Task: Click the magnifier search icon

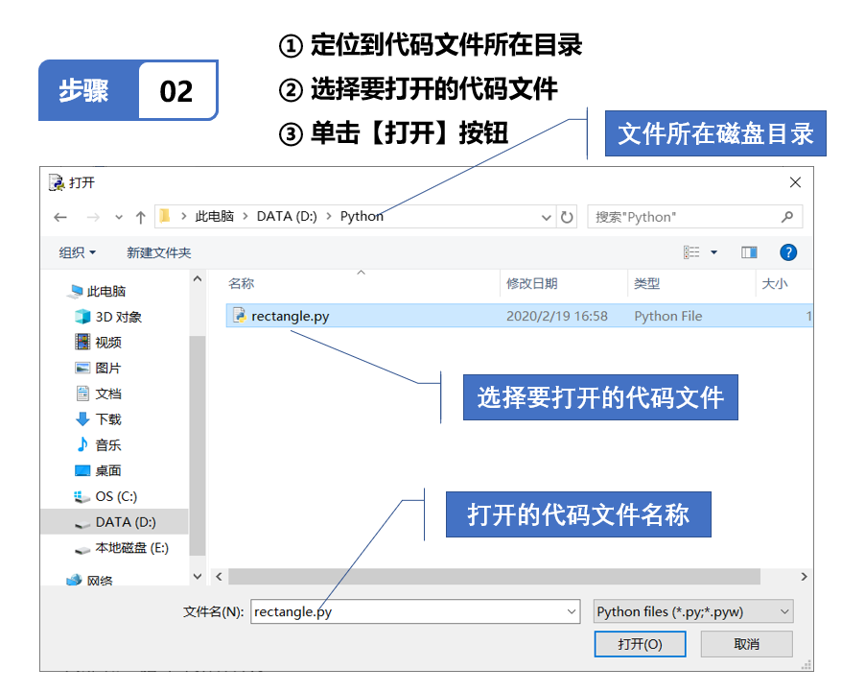Action: point(787,217)
